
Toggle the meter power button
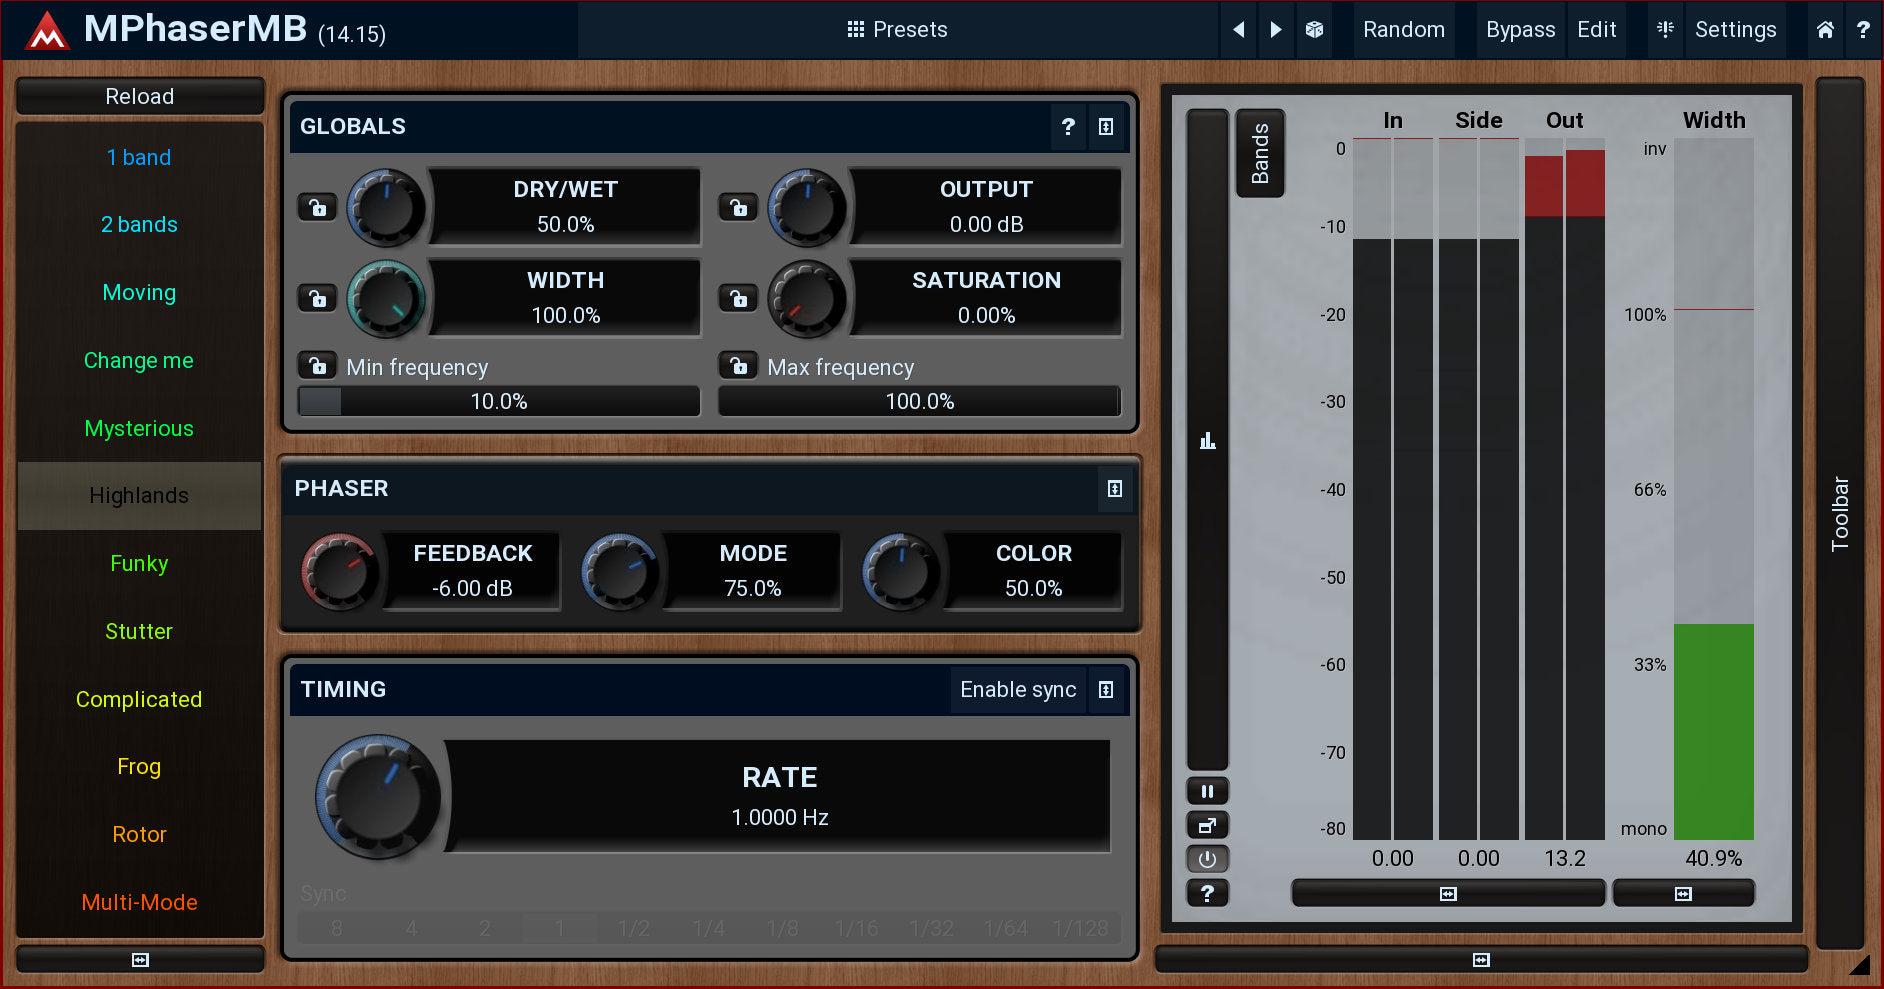[1207, 859]
